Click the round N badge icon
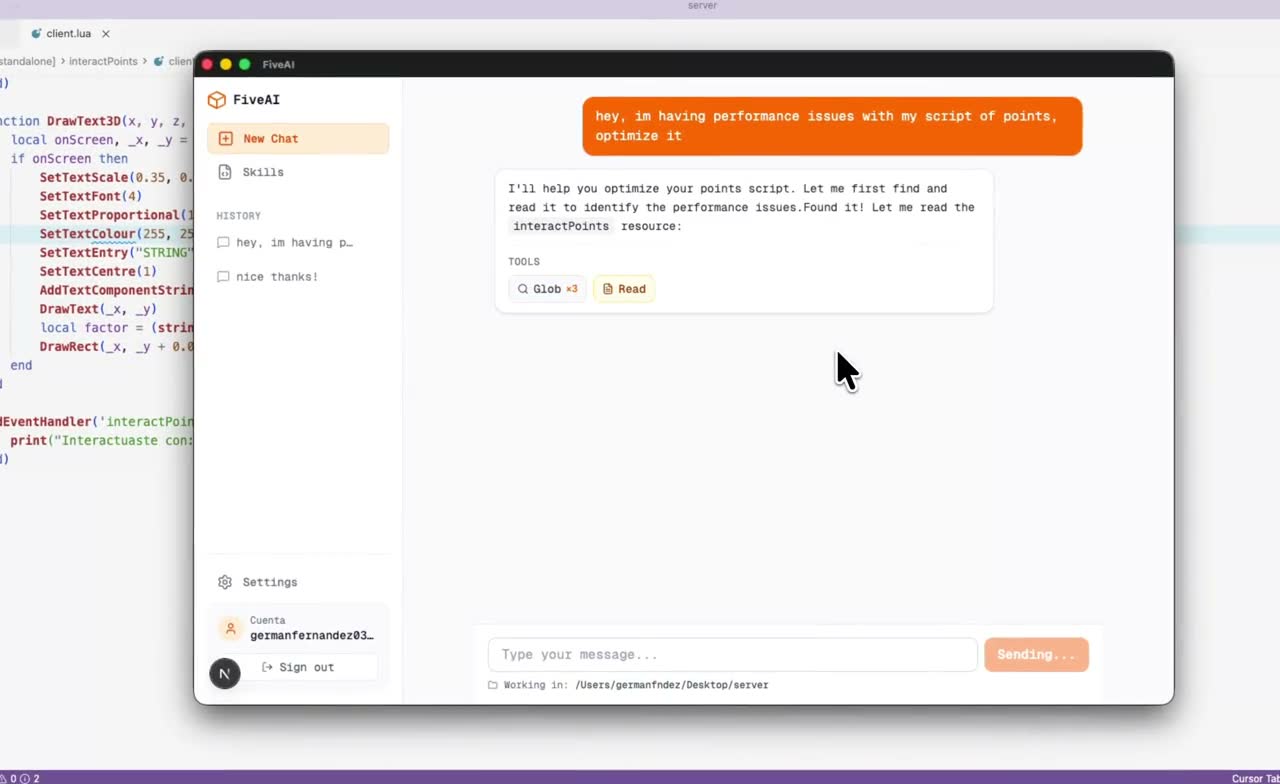This screenshot has width=1280, height=784. point(225,673)
